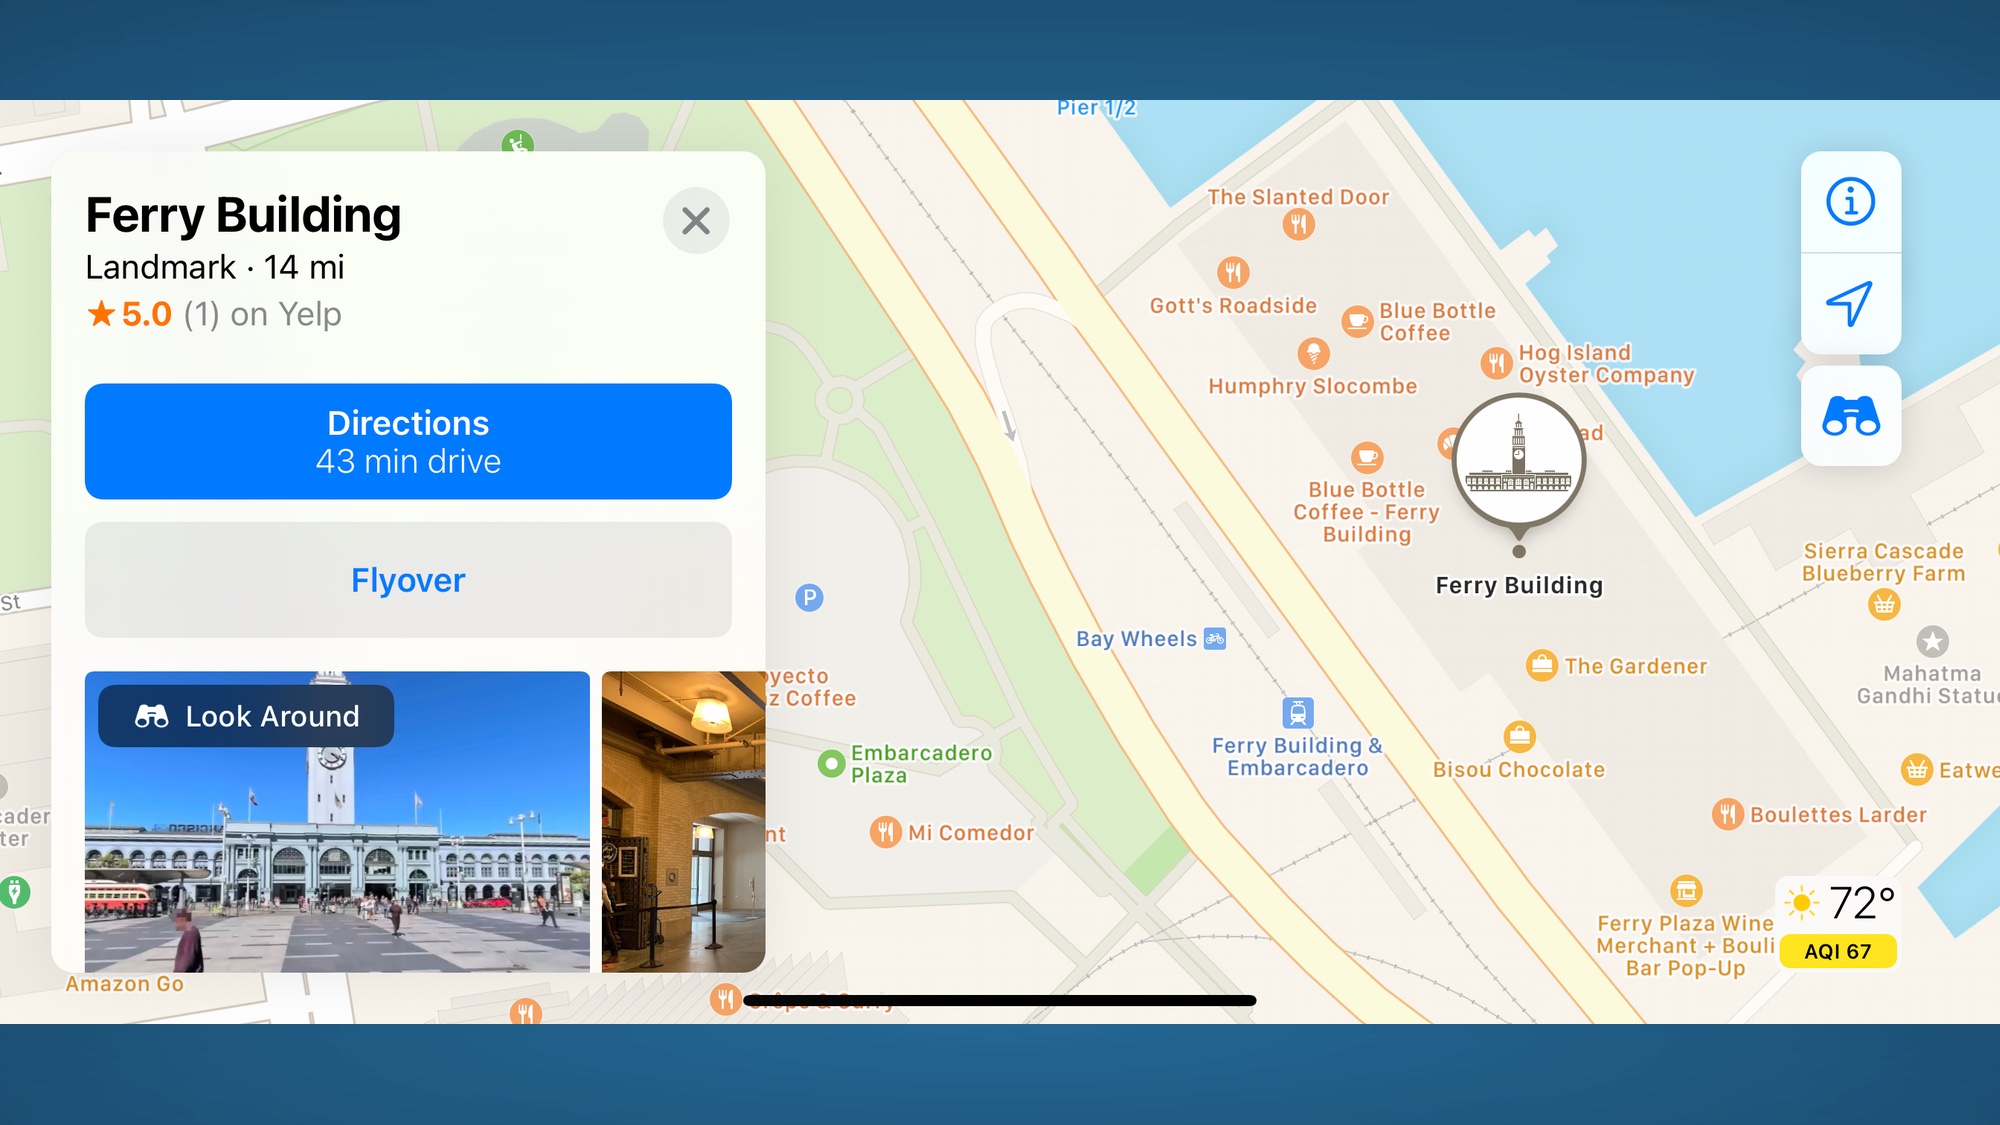Click the Yelp 5.0 star rating link
This screenshot has height=1125, width=2000.
213,313
